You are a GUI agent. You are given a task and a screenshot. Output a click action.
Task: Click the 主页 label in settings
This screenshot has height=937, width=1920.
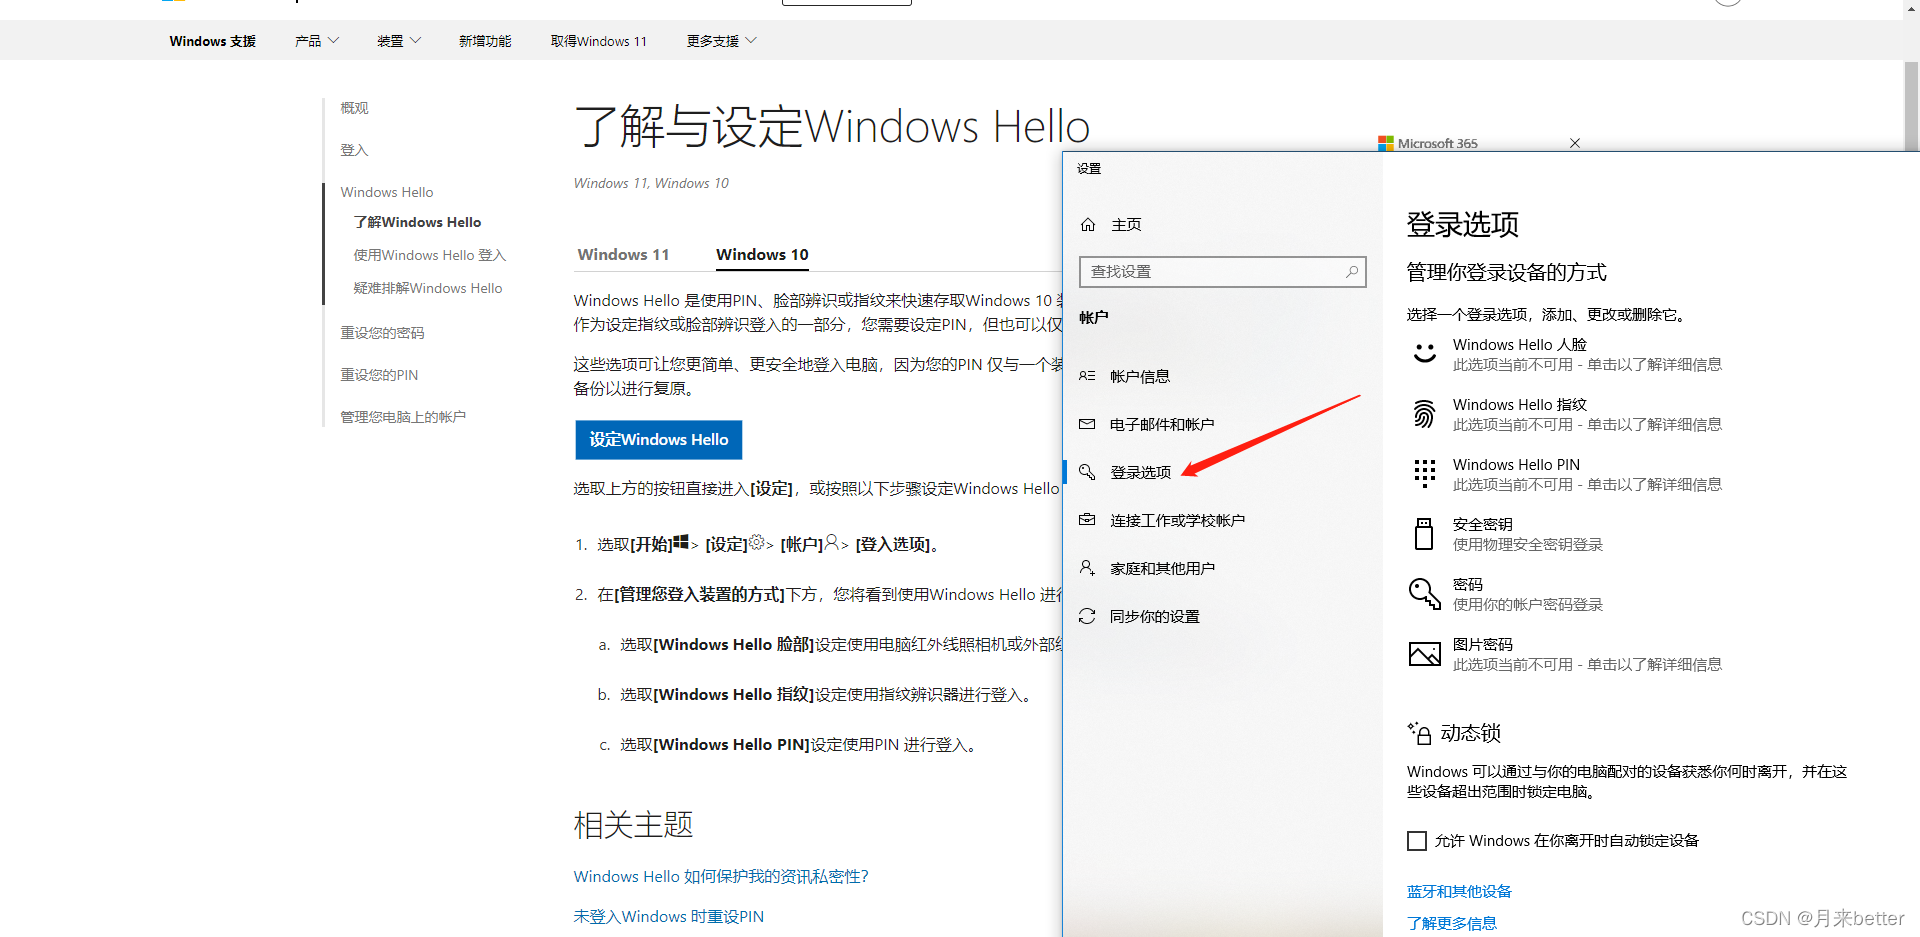pos(1126,225)
